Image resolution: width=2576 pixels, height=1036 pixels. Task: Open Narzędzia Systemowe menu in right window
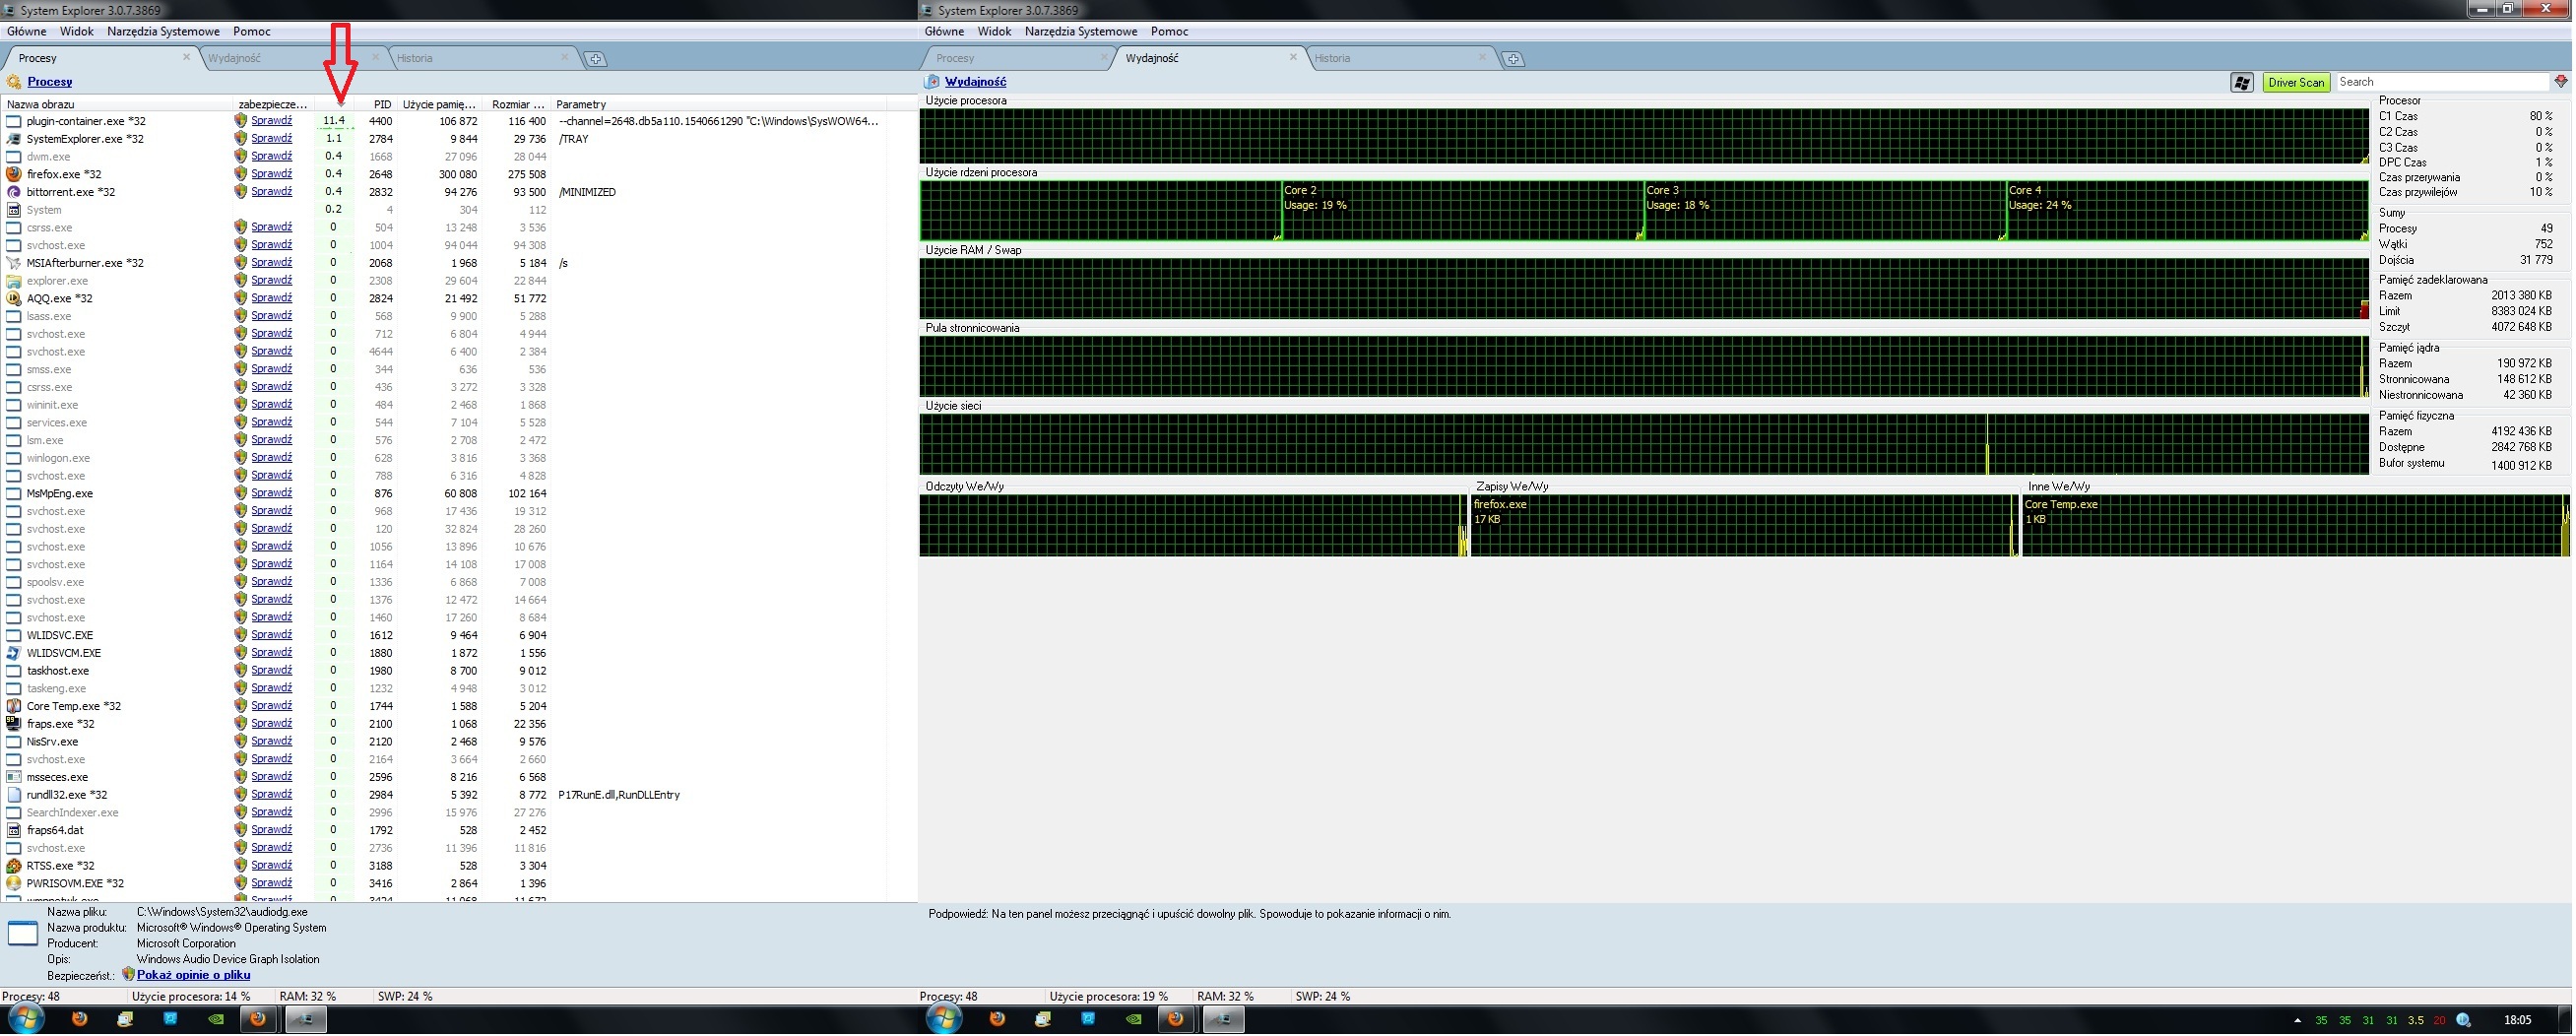tap(1082, 32)
